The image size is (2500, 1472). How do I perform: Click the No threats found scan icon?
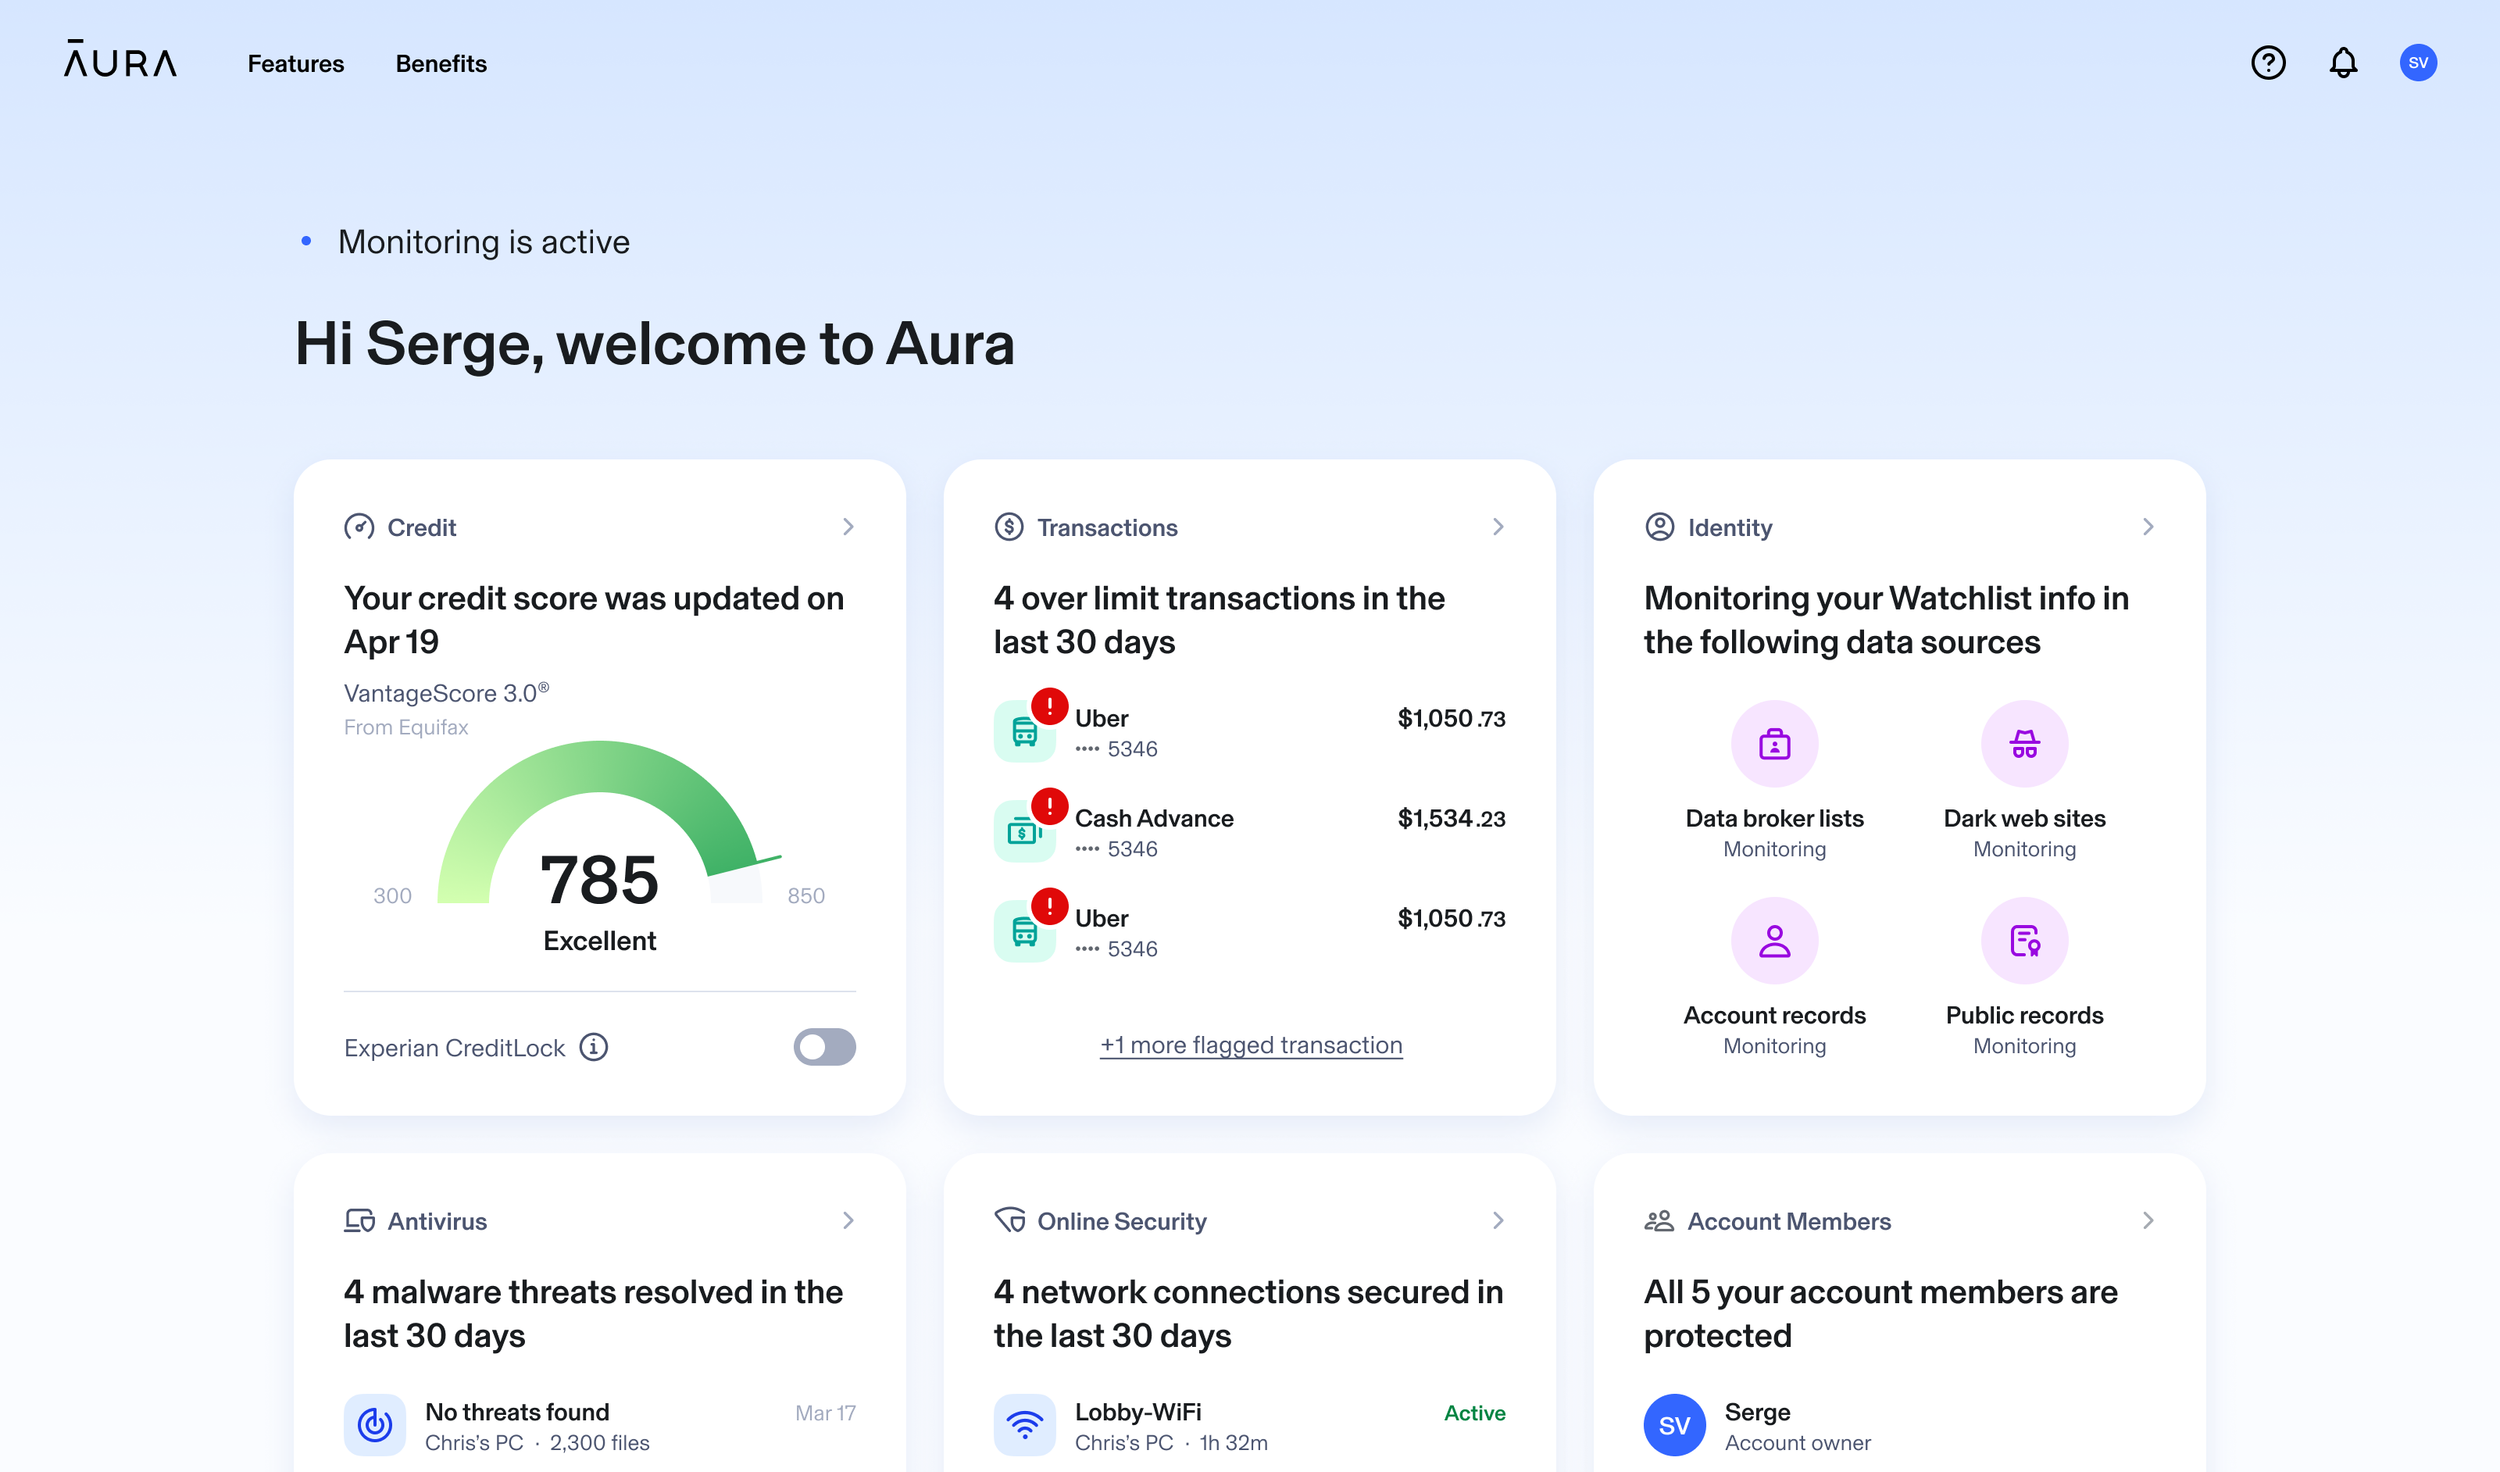point(375,1424)
